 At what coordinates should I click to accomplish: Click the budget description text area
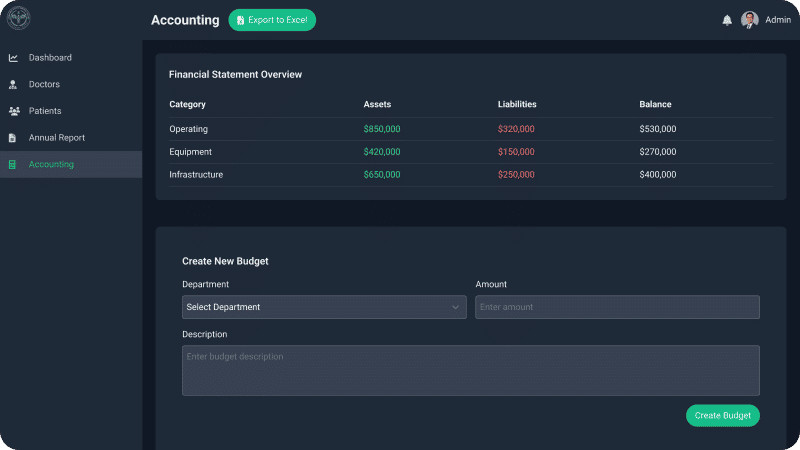coord(470,370)
